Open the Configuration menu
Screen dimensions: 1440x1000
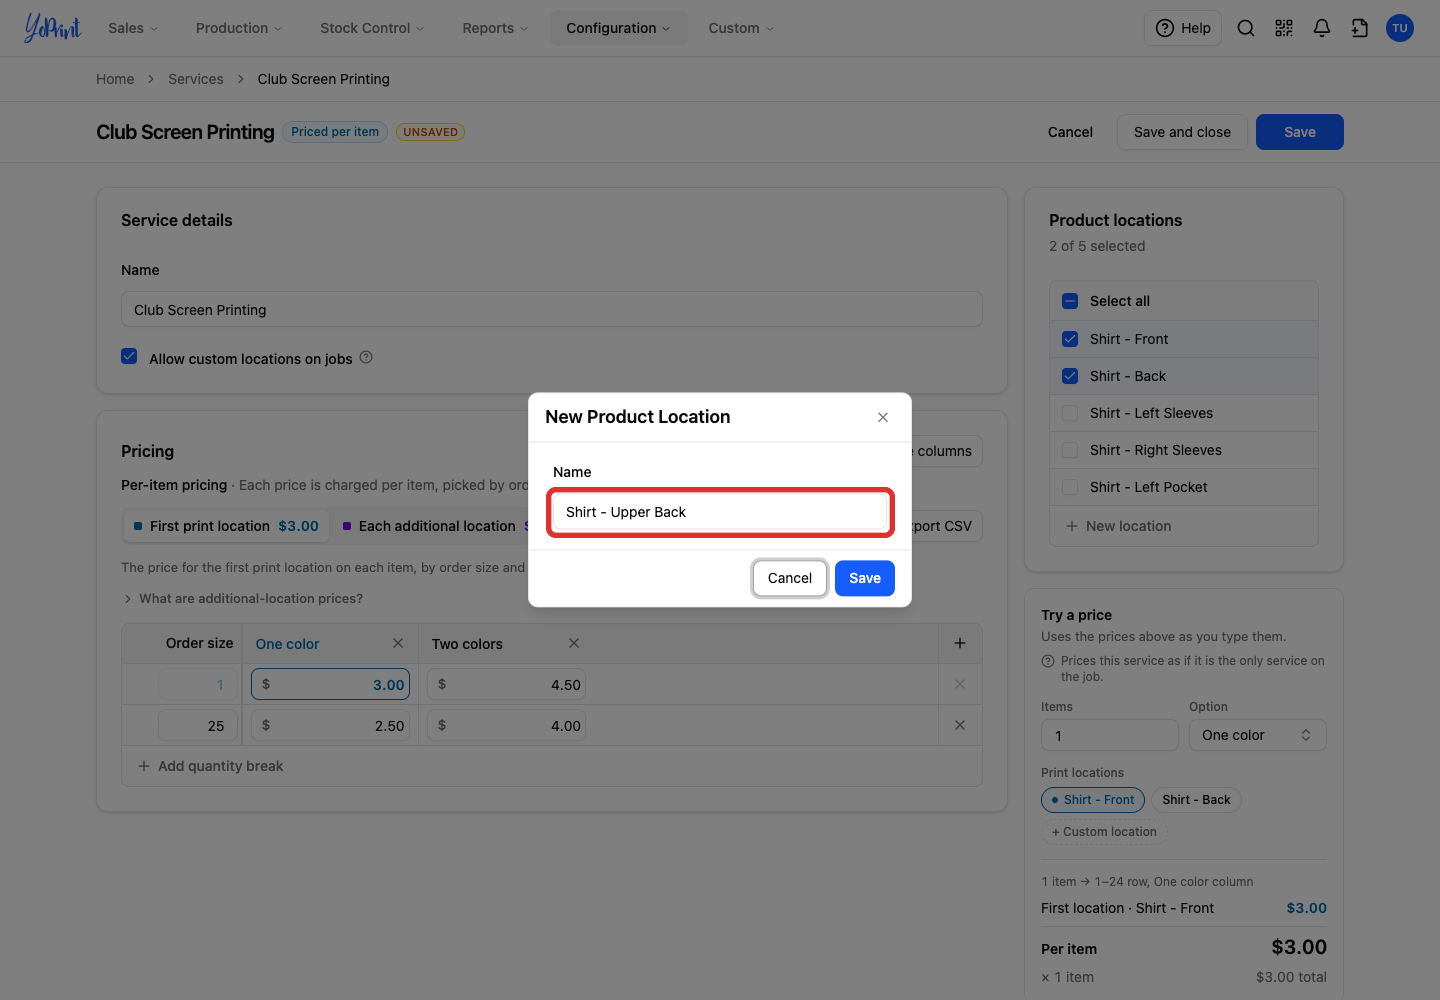click(x=618, y=28)
